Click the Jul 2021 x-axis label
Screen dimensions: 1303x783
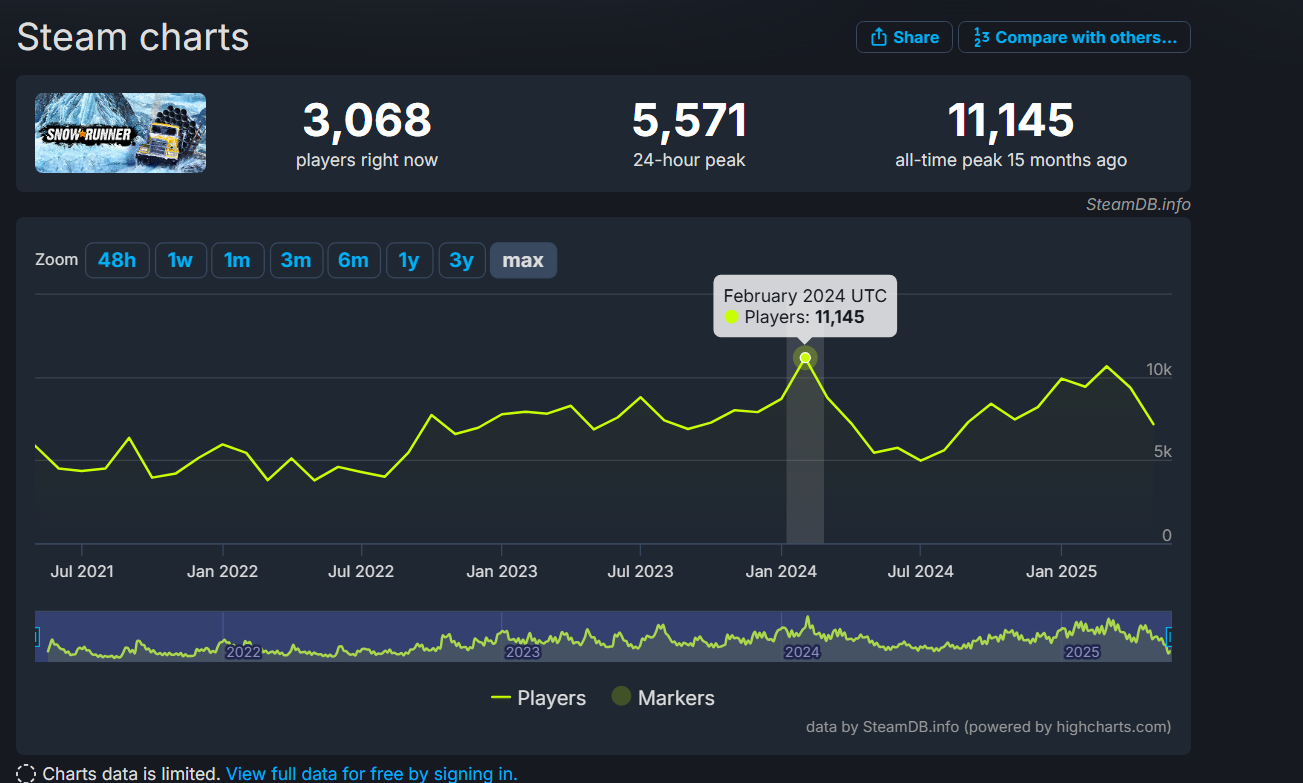pyautogui.click(x=82, y=571)
